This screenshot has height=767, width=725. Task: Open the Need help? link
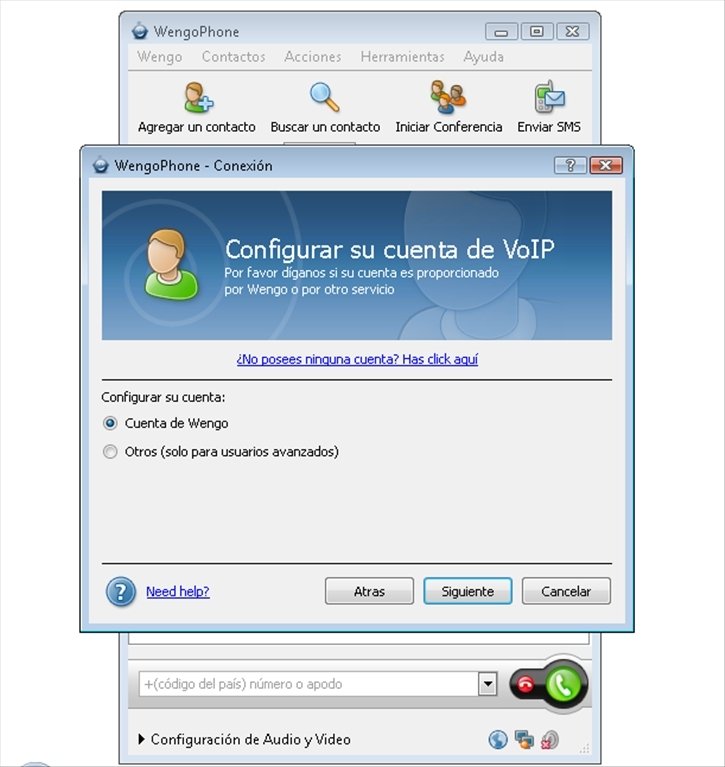coord(178,591)
